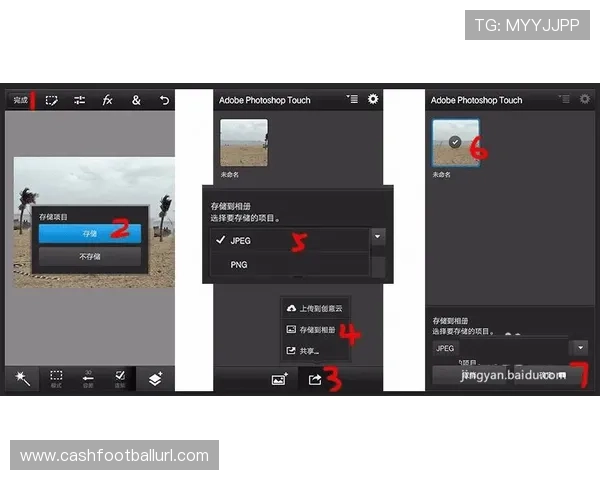This screenshot has width=600, height=480.
Task: Click the share export icon in the middle bottom bar
Action: [315, 379]
